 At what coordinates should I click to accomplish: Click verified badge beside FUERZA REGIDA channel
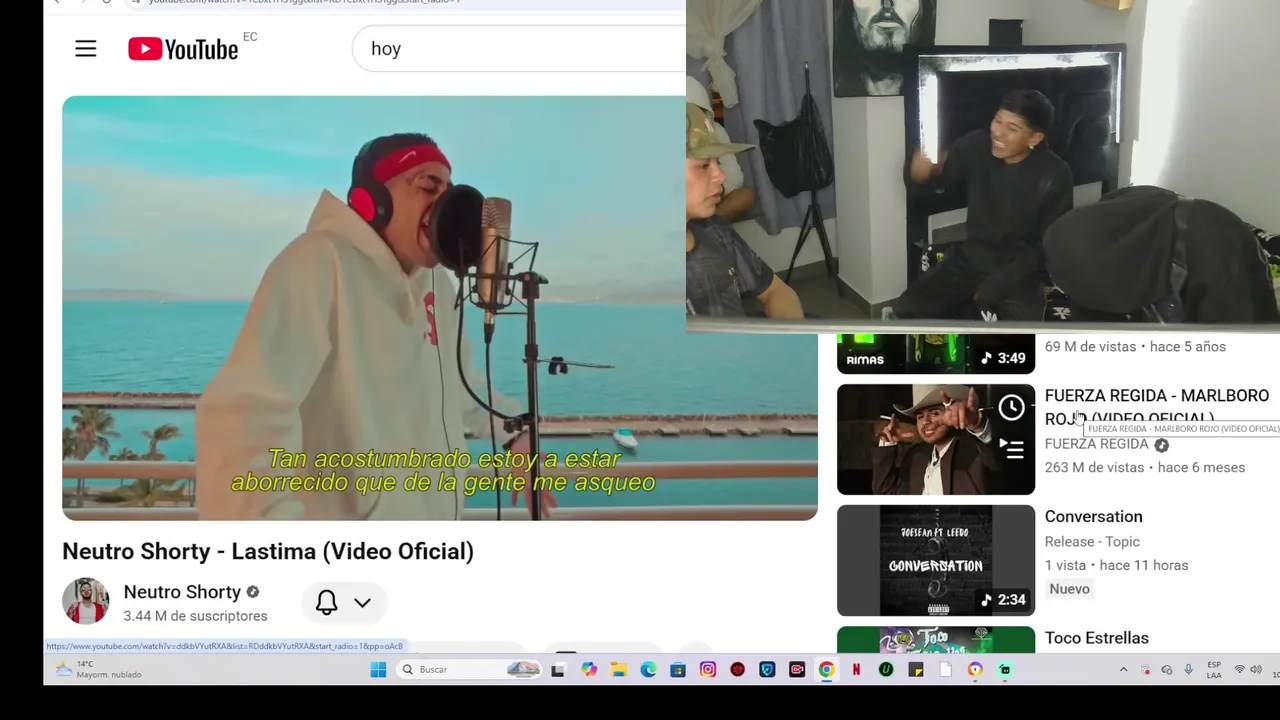pyautogui.click(x=1161, y=444)
